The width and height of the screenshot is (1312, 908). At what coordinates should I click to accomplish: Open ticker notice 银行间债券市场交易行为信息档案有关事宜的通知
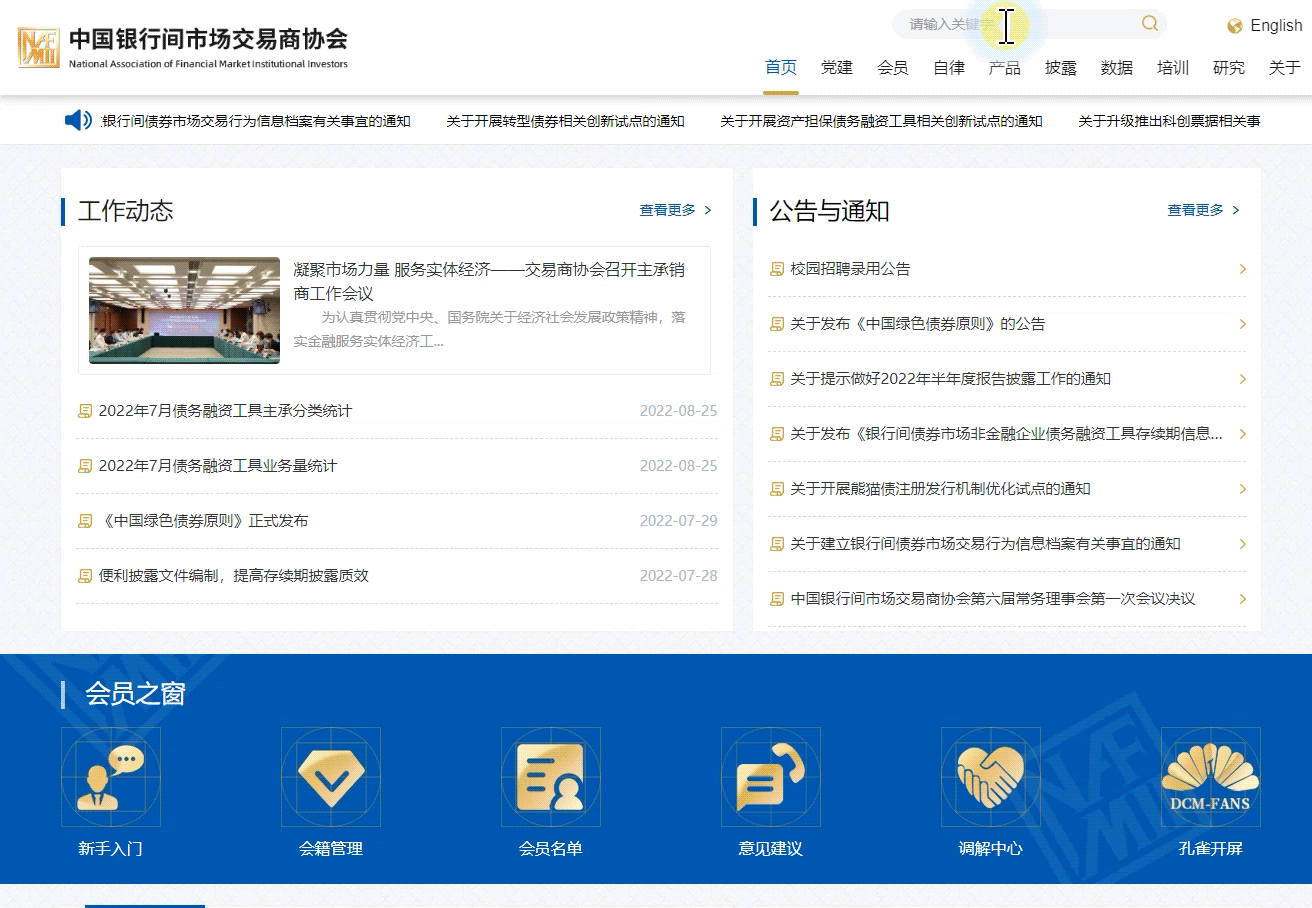coord(256,121)
